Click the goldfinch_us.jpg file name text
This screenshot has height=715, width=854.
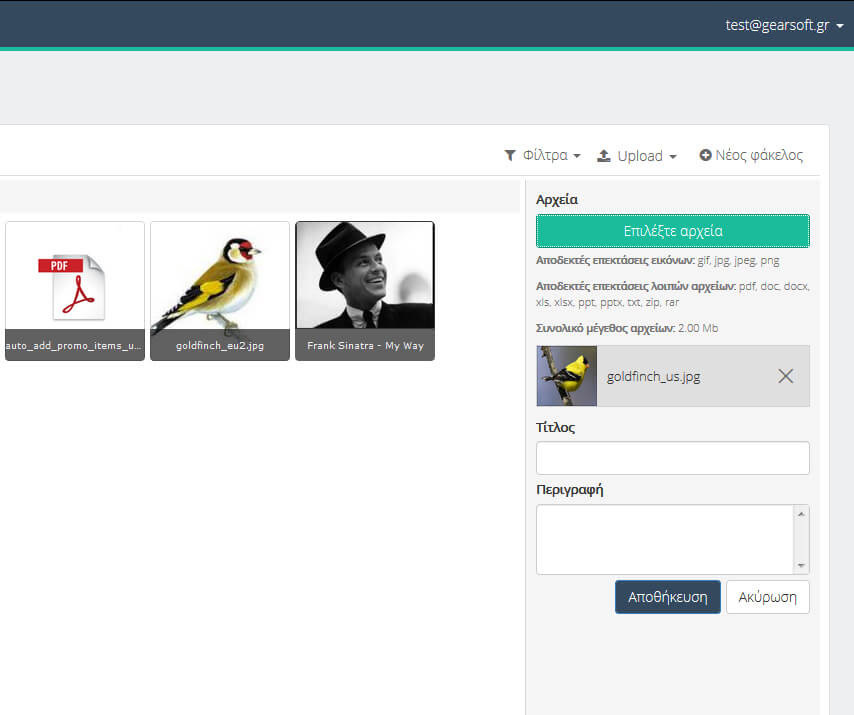(x=654, y=376)
